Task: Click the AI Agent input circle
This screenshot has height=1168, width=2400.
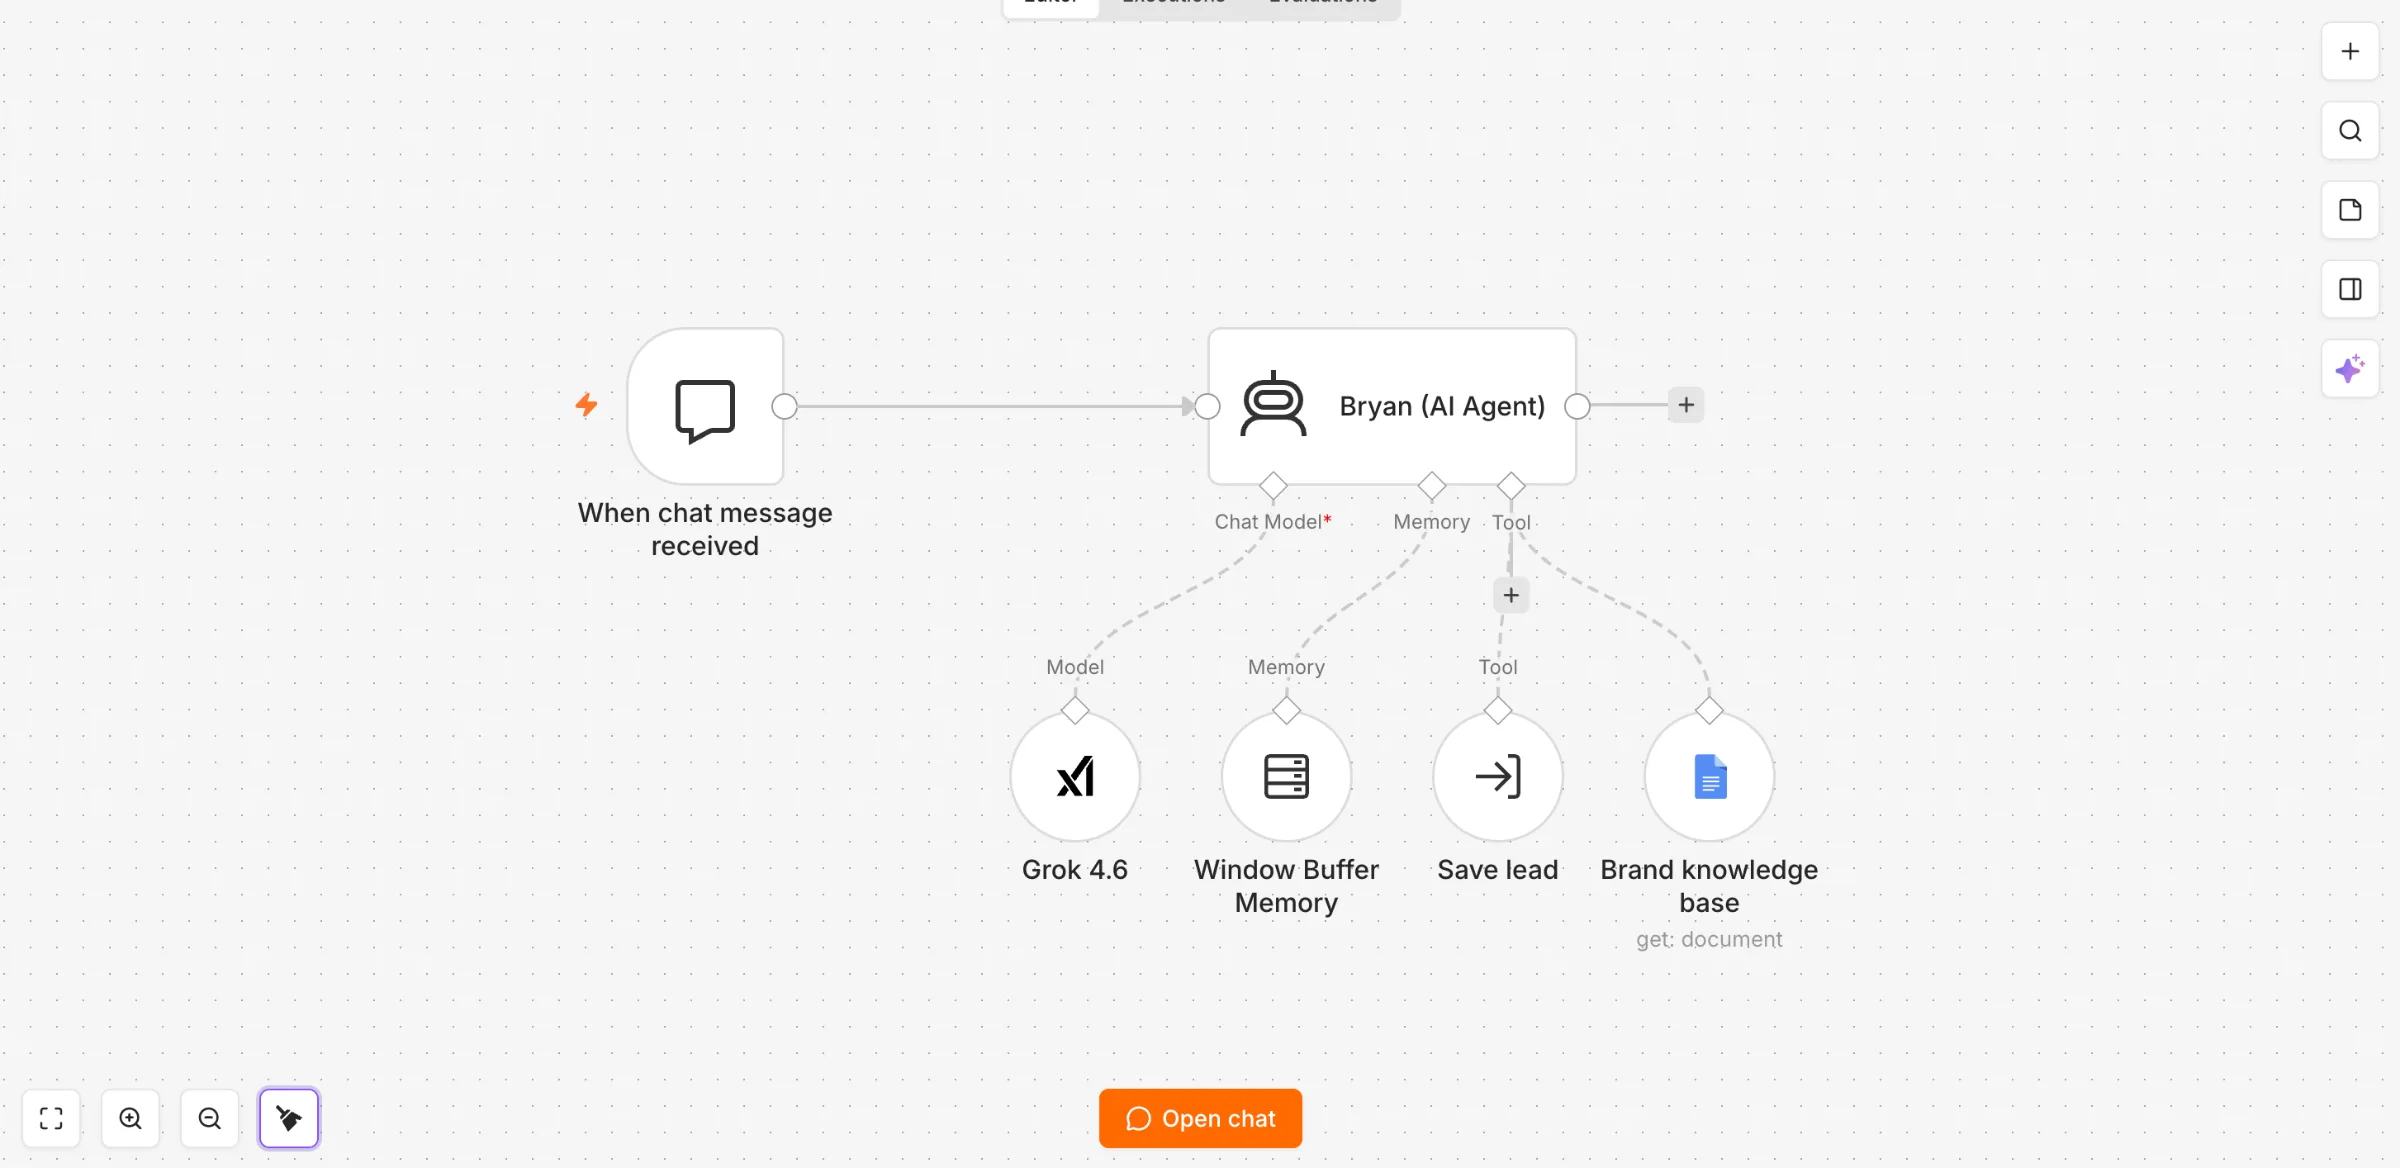Action: (x=1208, y=406)
